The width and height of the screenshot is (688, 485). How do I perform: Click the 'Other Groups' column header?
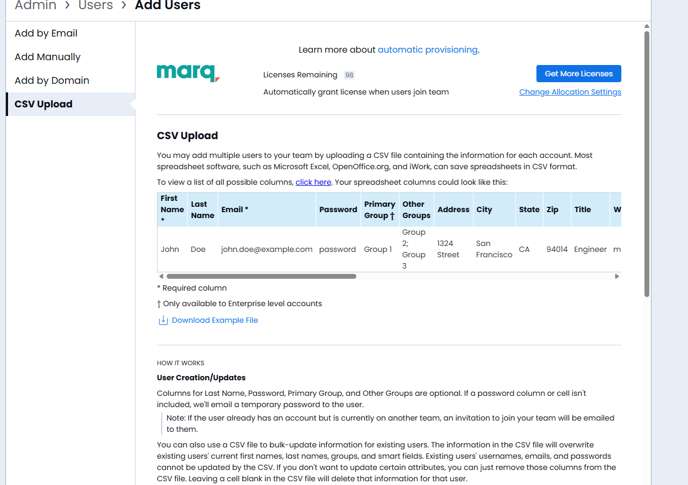[416, 209]
